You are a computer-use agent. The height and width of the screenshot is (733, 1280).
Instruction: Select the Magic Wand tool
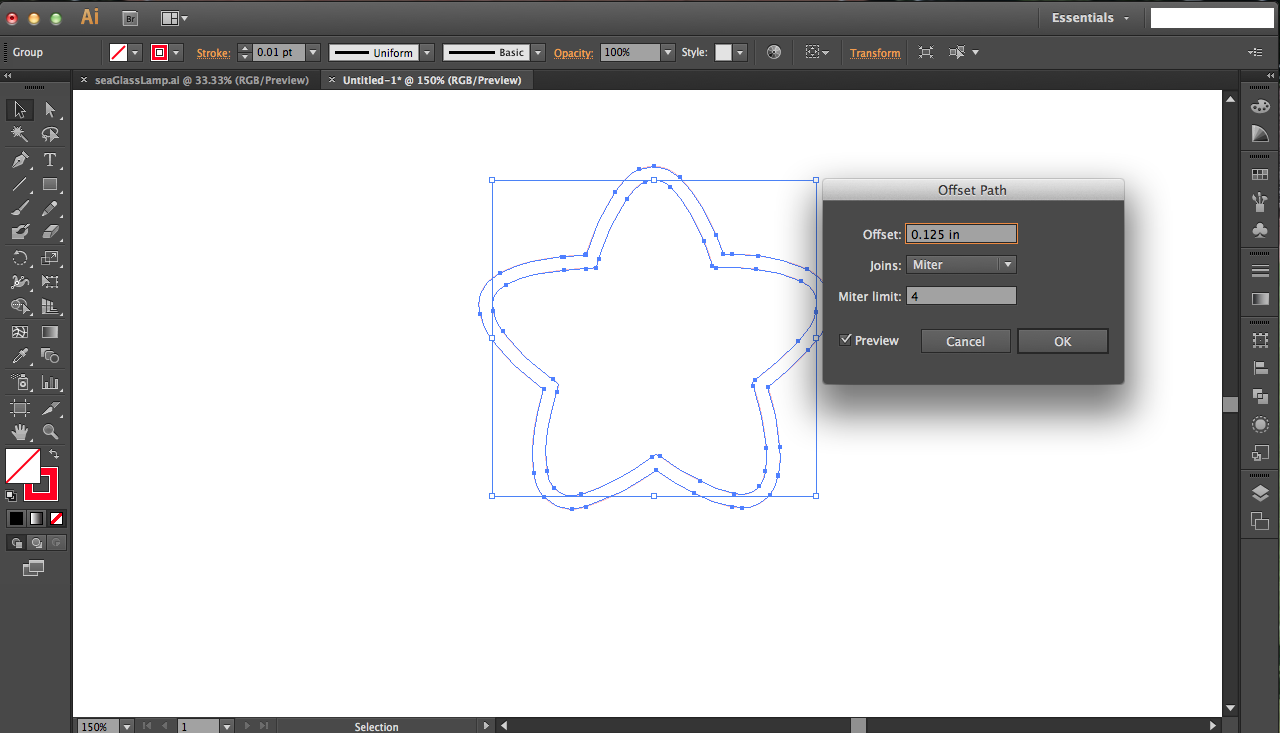pyautogui.click(x=19, y=134)
